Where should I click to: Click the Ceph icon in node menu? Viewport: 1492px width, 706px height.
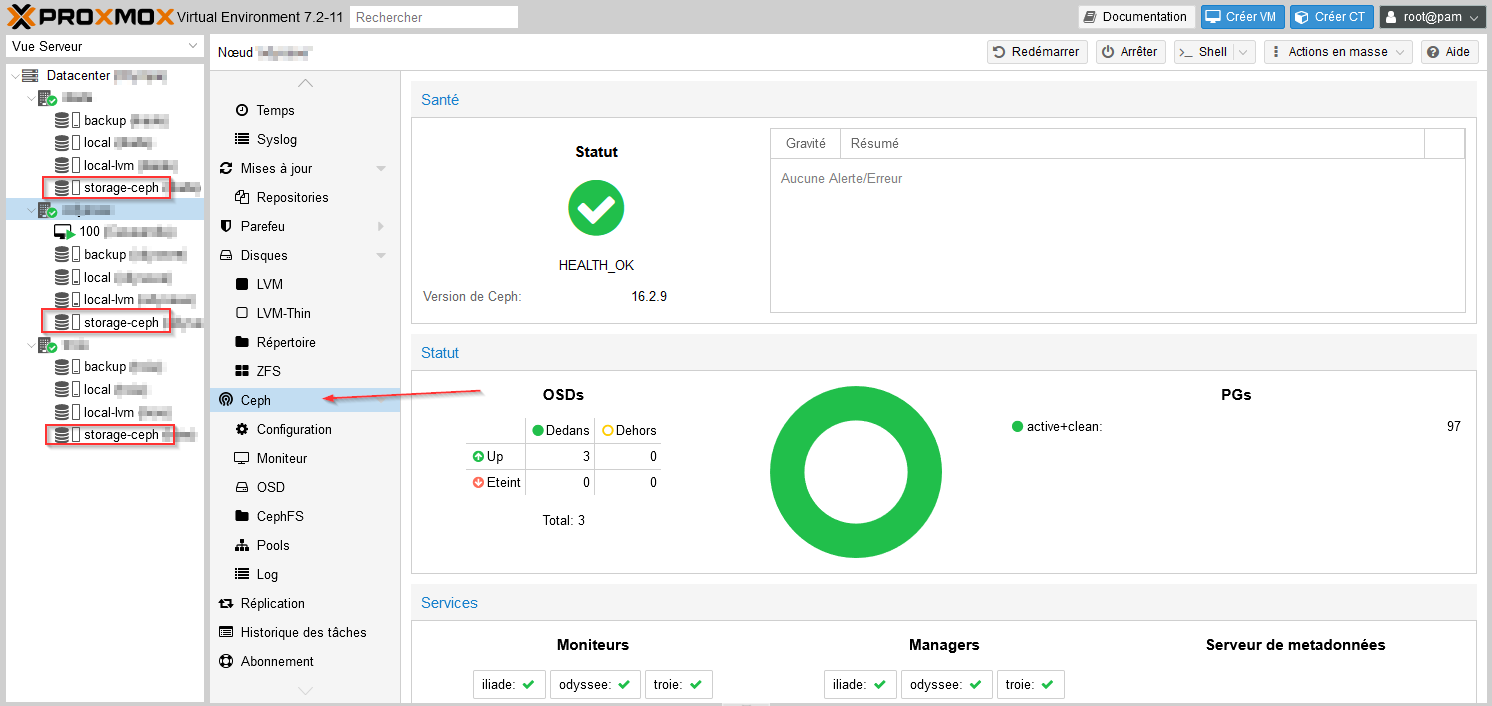[x=226, y=400]
